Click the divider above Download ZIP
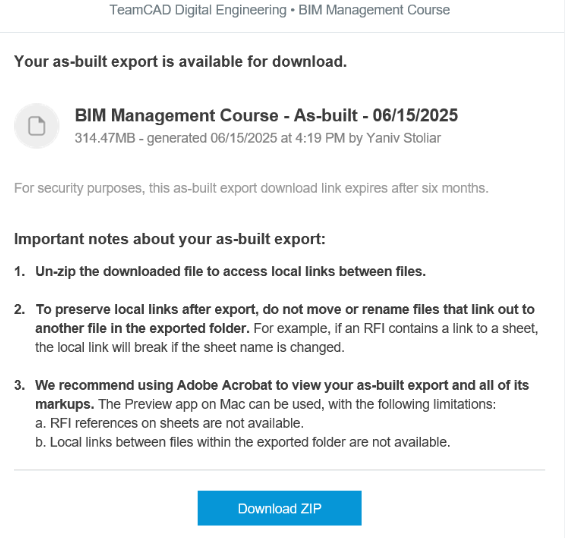This screenshot has height=538, width=570. [x=279, y=470]
